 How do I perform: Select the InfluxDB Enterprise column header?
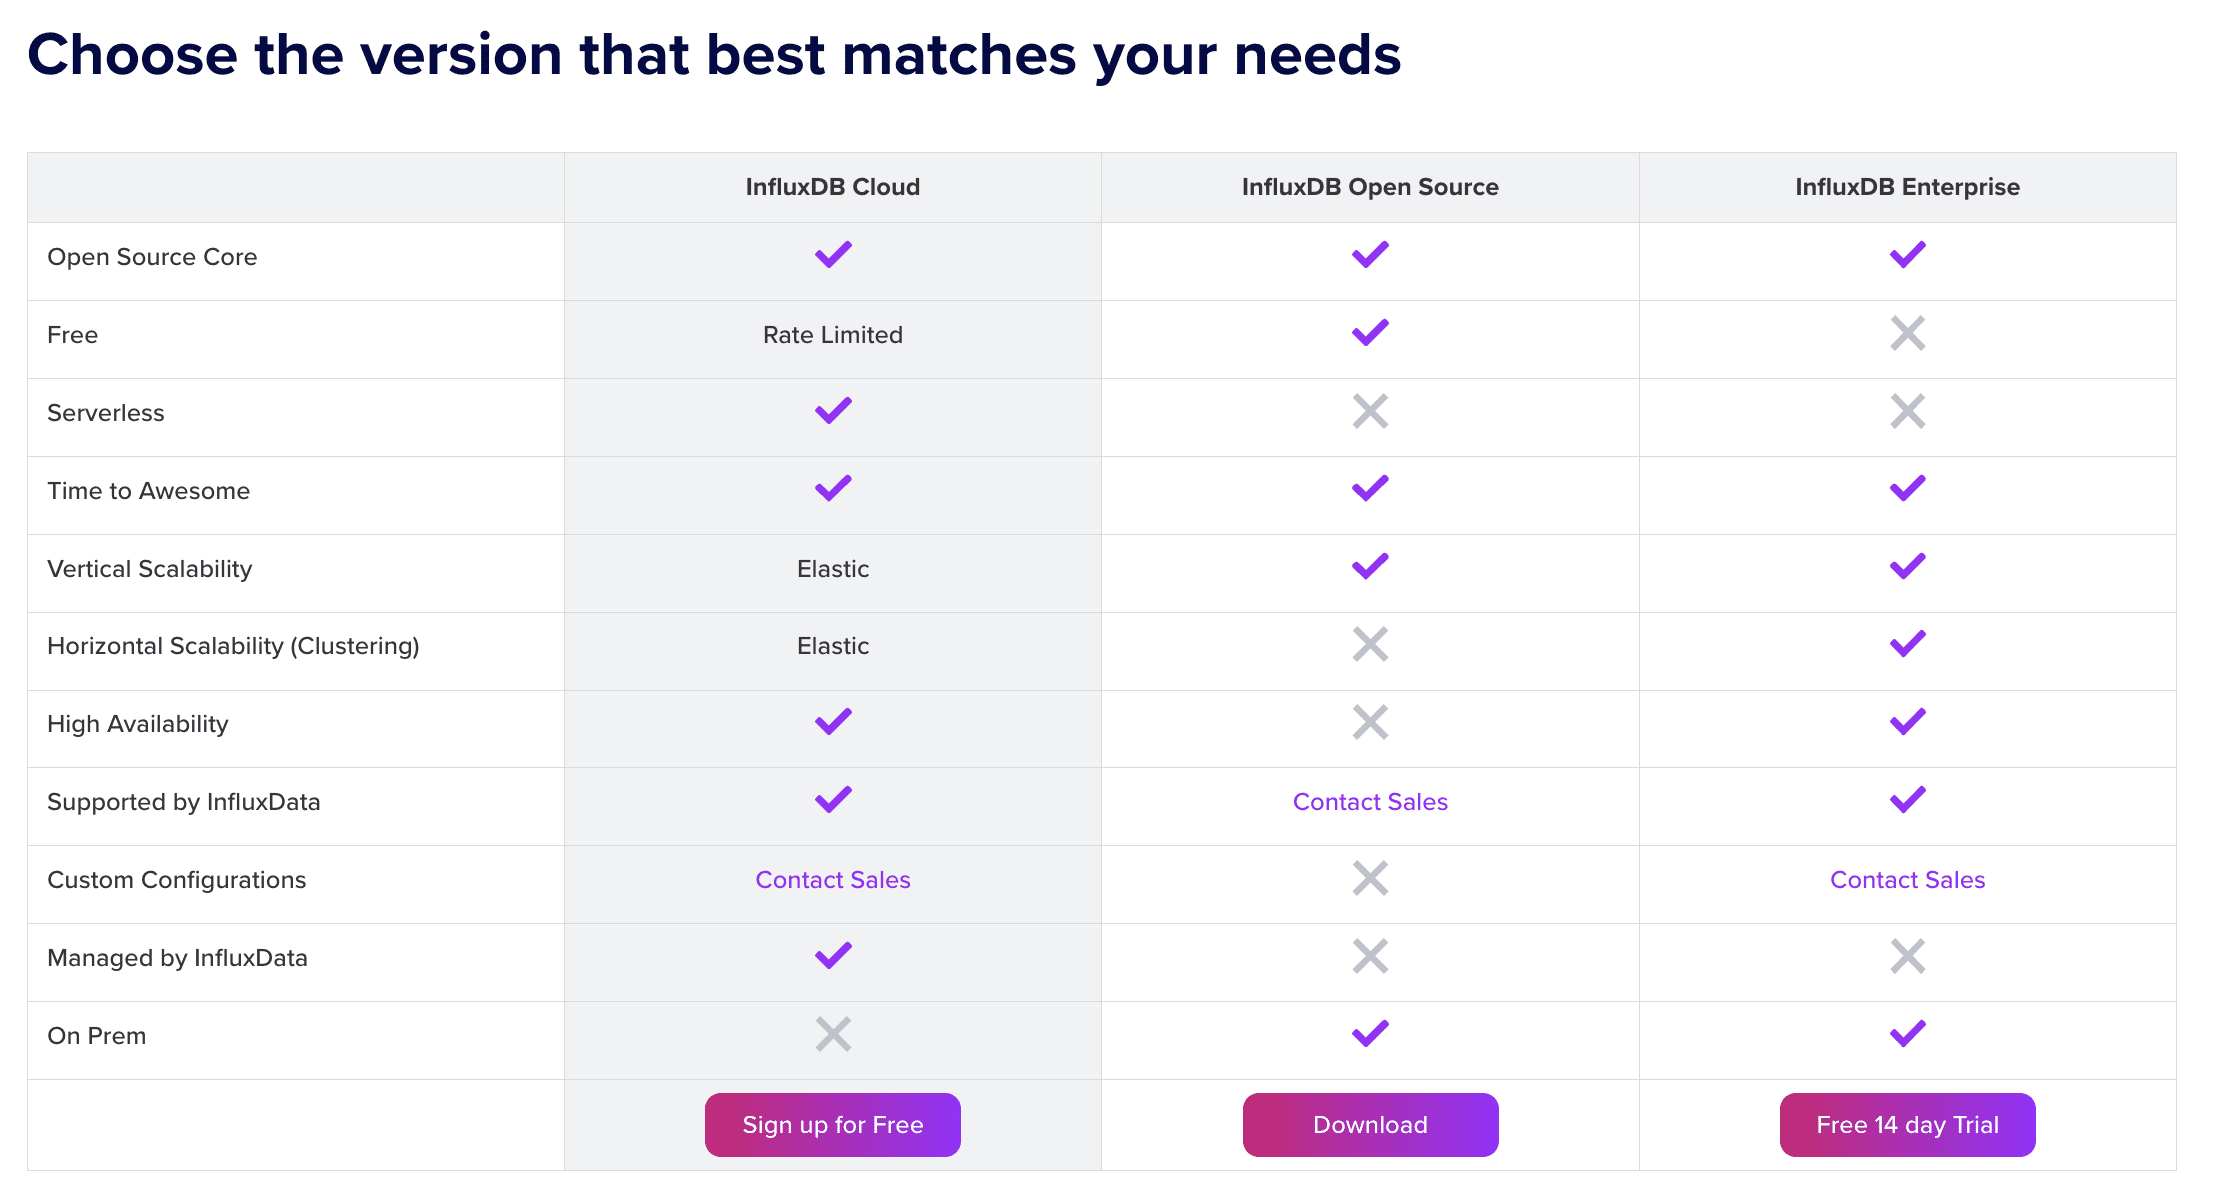pyautogui.click(x=1907, y=187)
